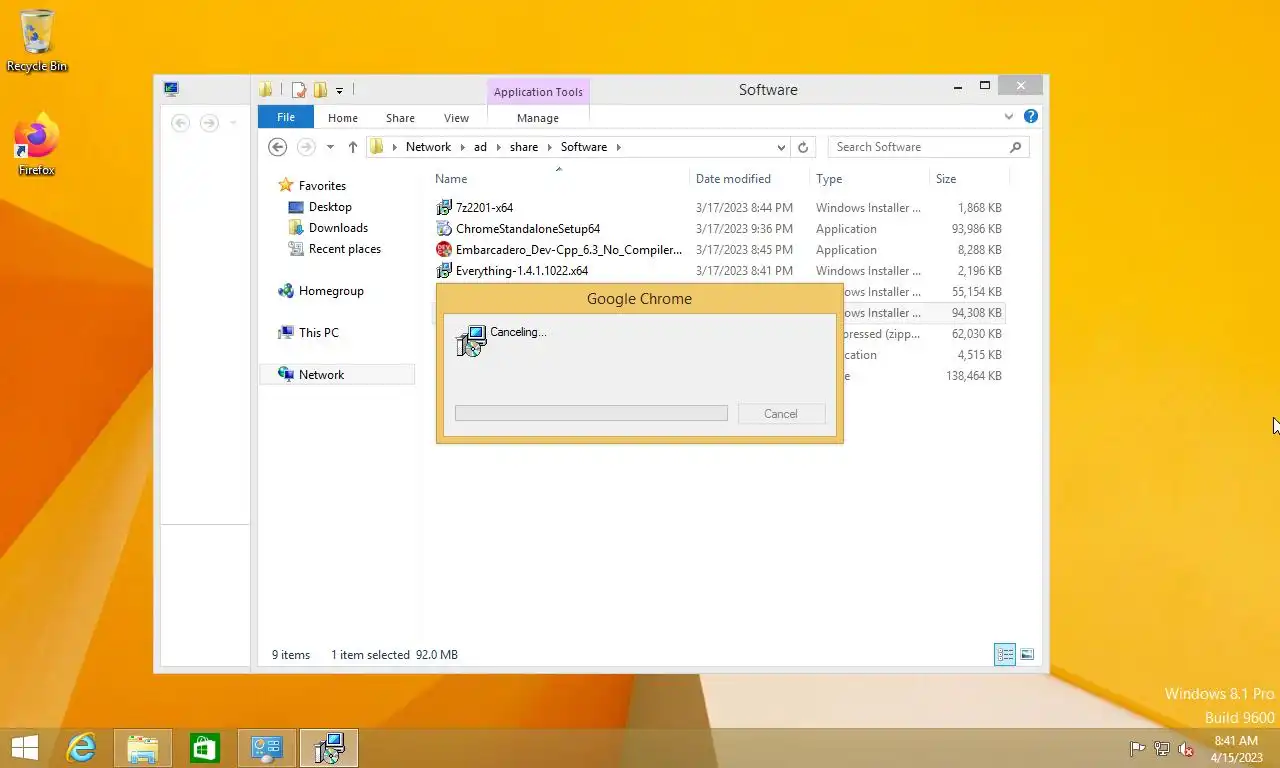Open the Firefox desktop shortcut

(37, 144)
